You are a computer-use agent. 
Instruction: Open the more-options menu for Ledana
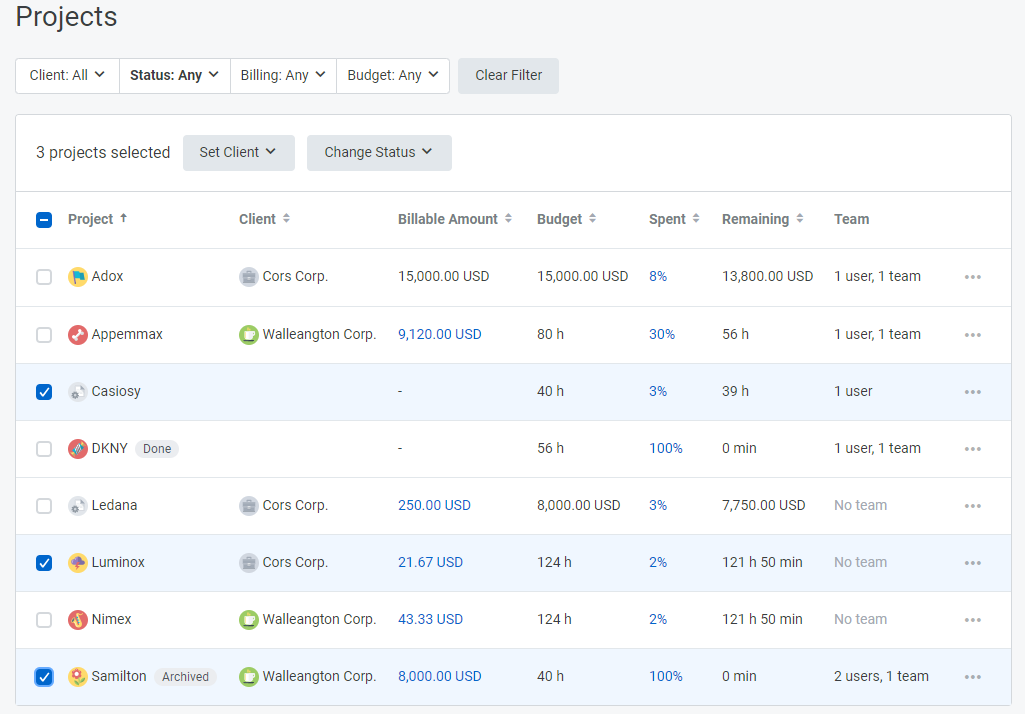point(973,505)
